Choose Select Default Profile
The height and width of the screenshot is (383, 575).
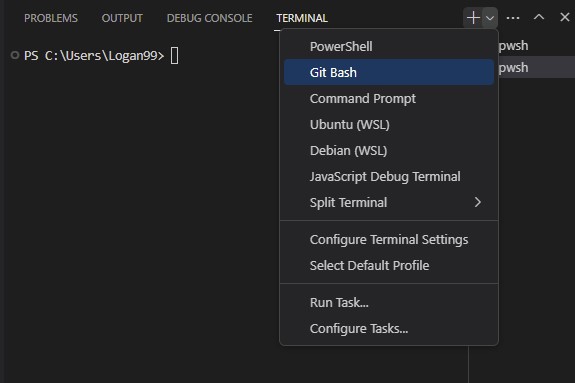tap(389, 266)
